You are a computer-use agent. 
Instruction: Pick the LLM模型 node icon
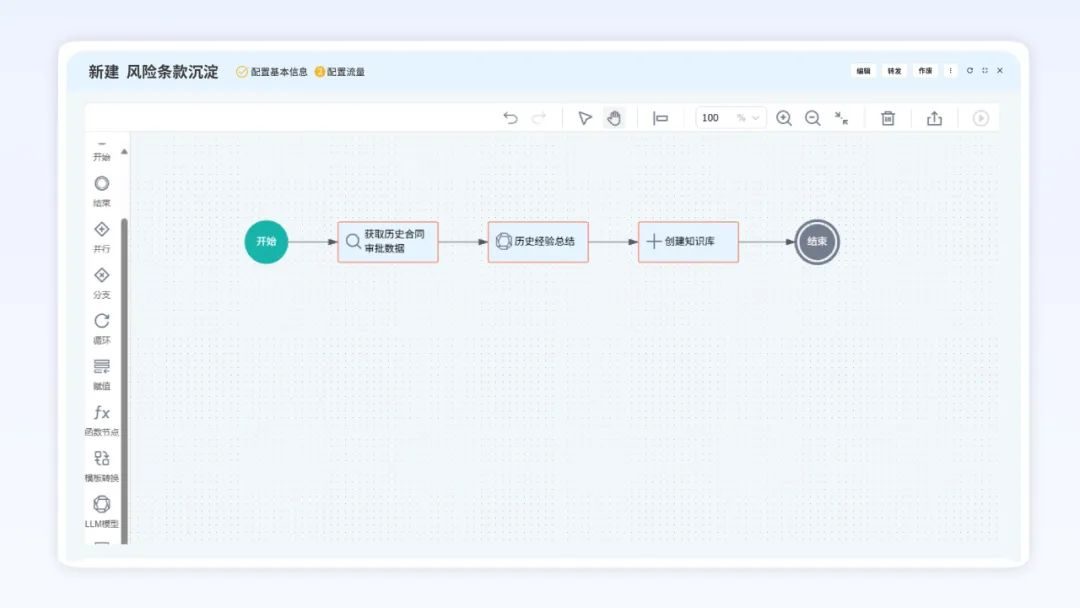[x=101, y=504]
